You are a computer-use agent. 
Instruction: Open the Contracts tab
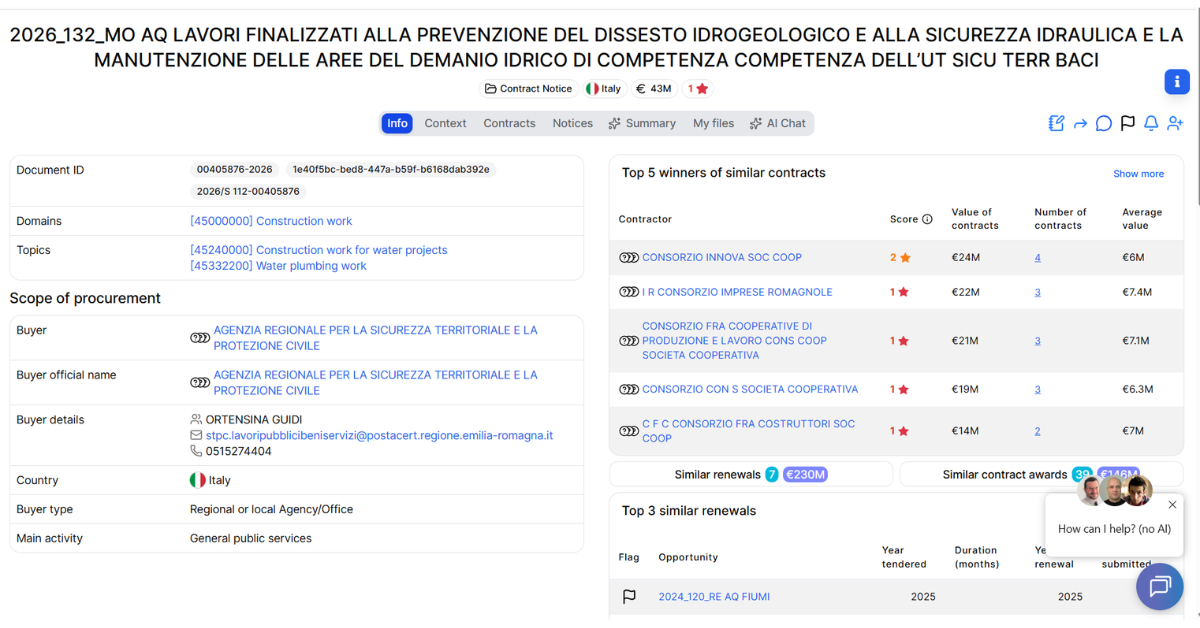point(509,123)
